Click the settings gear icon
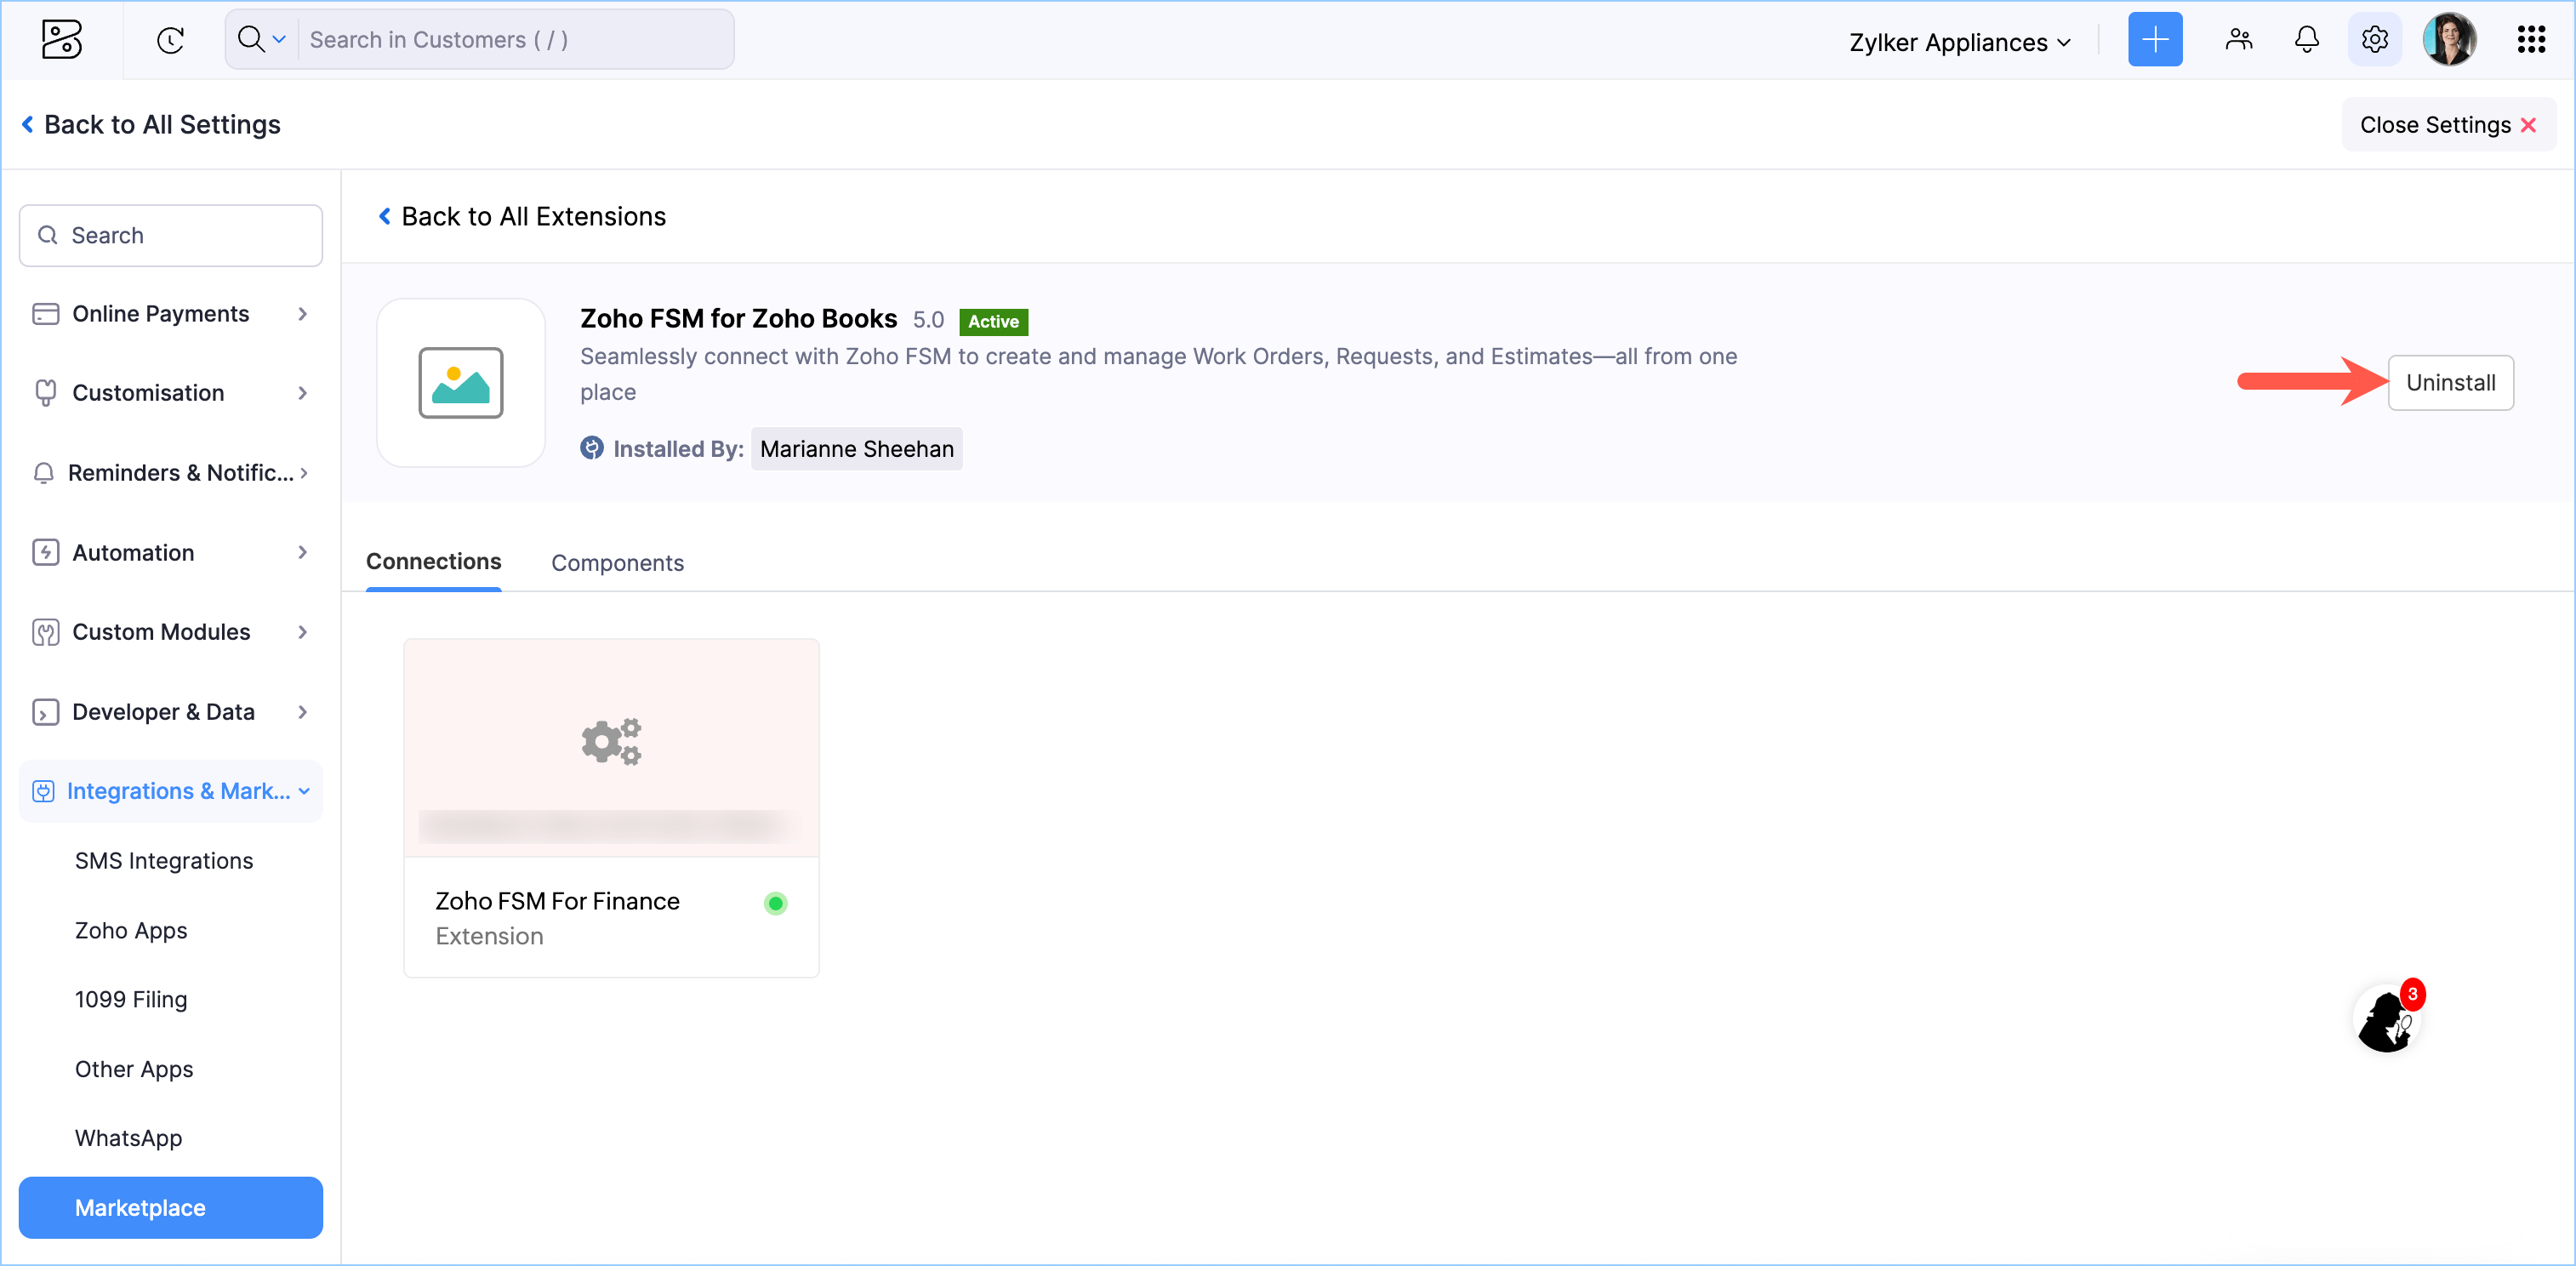 point(2374,40)
